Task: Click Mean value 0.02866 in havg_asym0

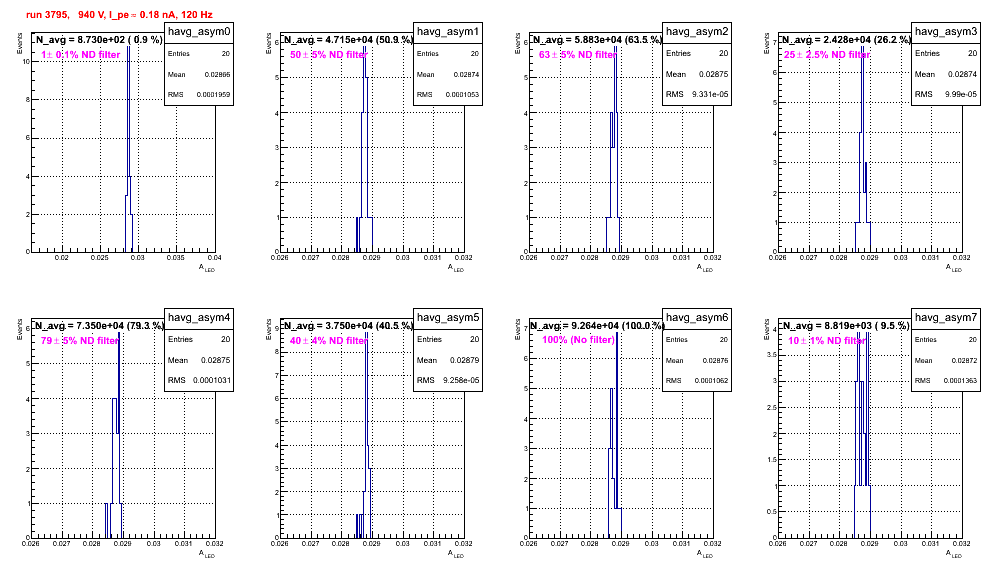Action: coord(217,75)
